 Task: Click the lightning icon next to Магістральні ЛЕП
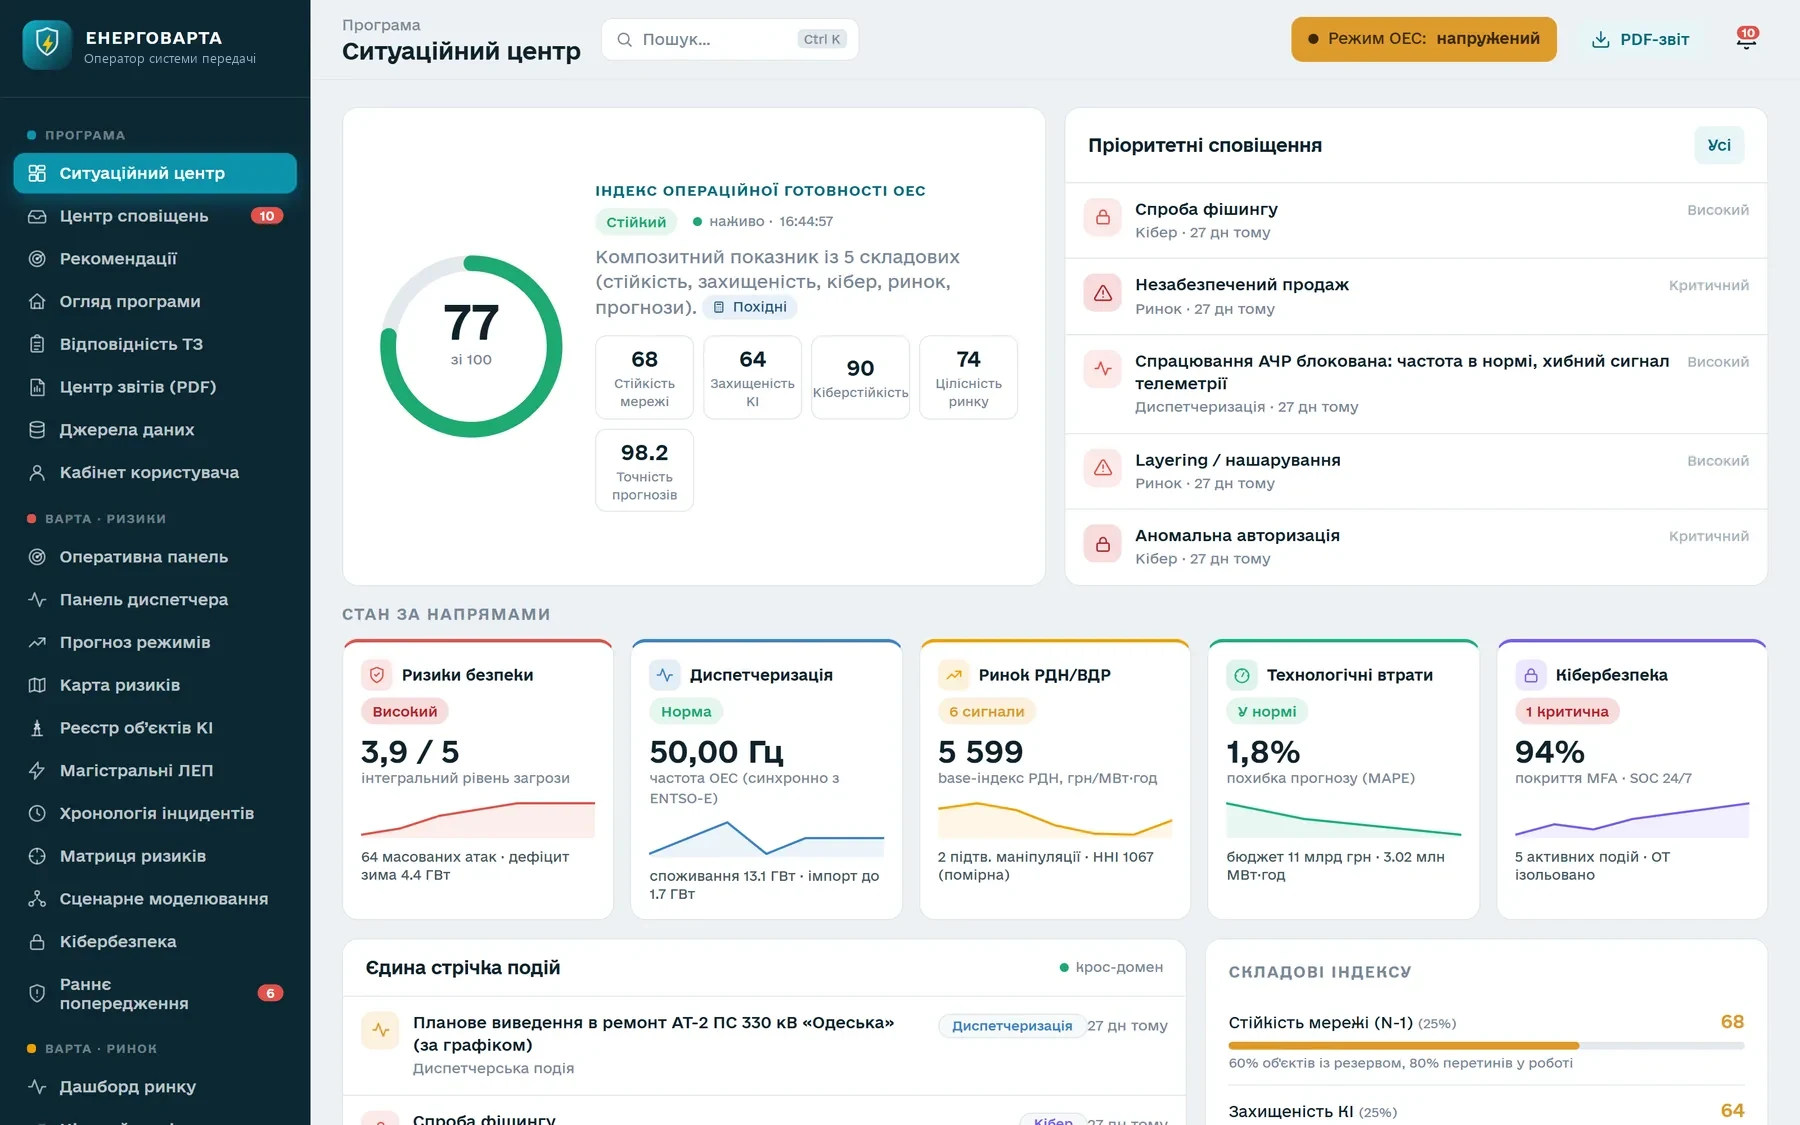(x=37, y=771)
